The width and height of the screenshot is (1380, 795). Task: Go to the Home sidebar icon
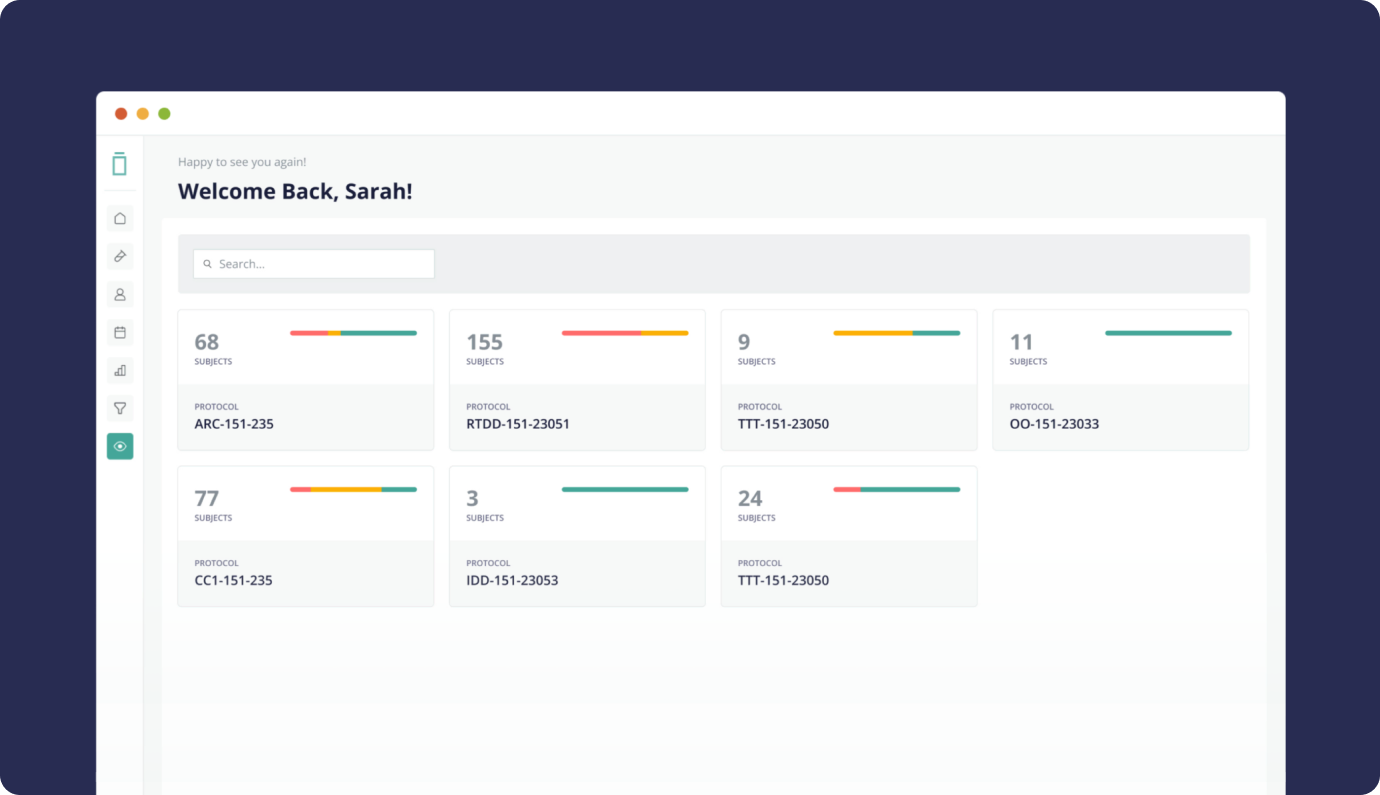(120, 218)
